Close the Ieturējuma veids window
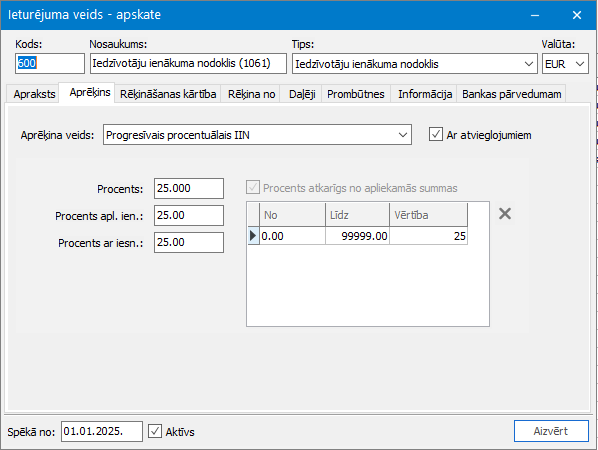This screenshot has width=598, height=450. click(x=577, y=15)
